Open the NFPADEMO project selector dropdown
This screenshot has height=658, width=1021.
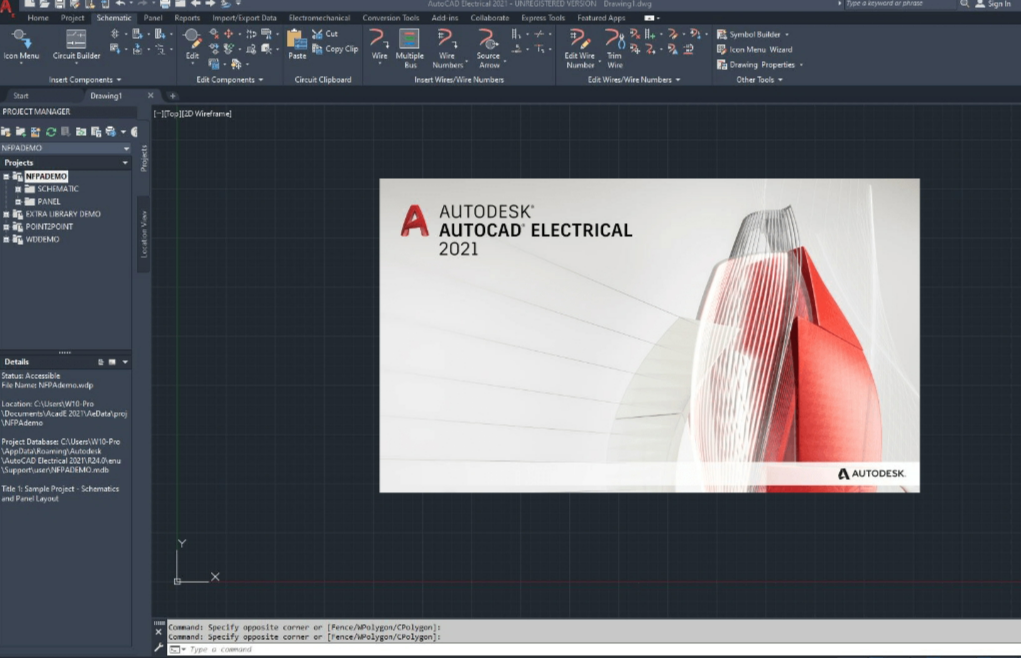[x=126, y=148]
